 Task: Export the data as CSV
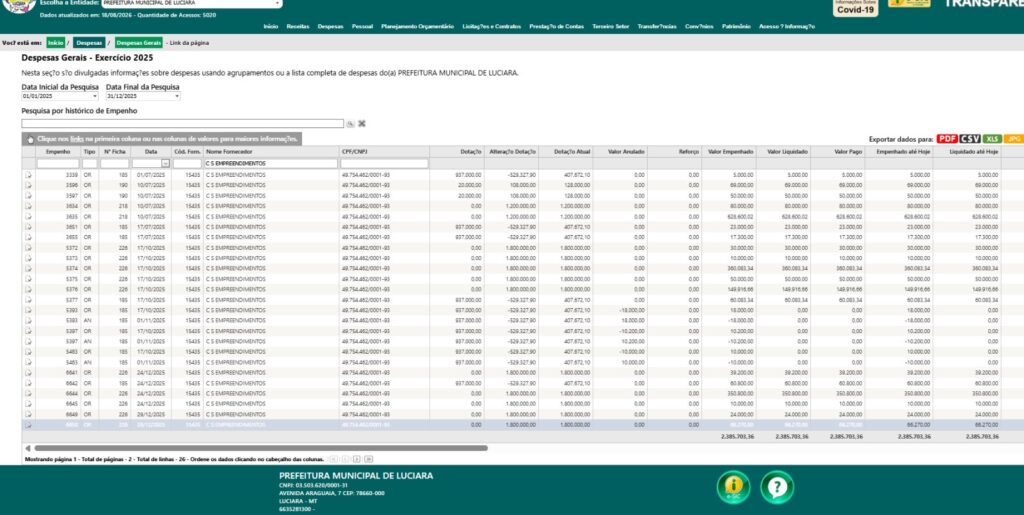(969, 139)
